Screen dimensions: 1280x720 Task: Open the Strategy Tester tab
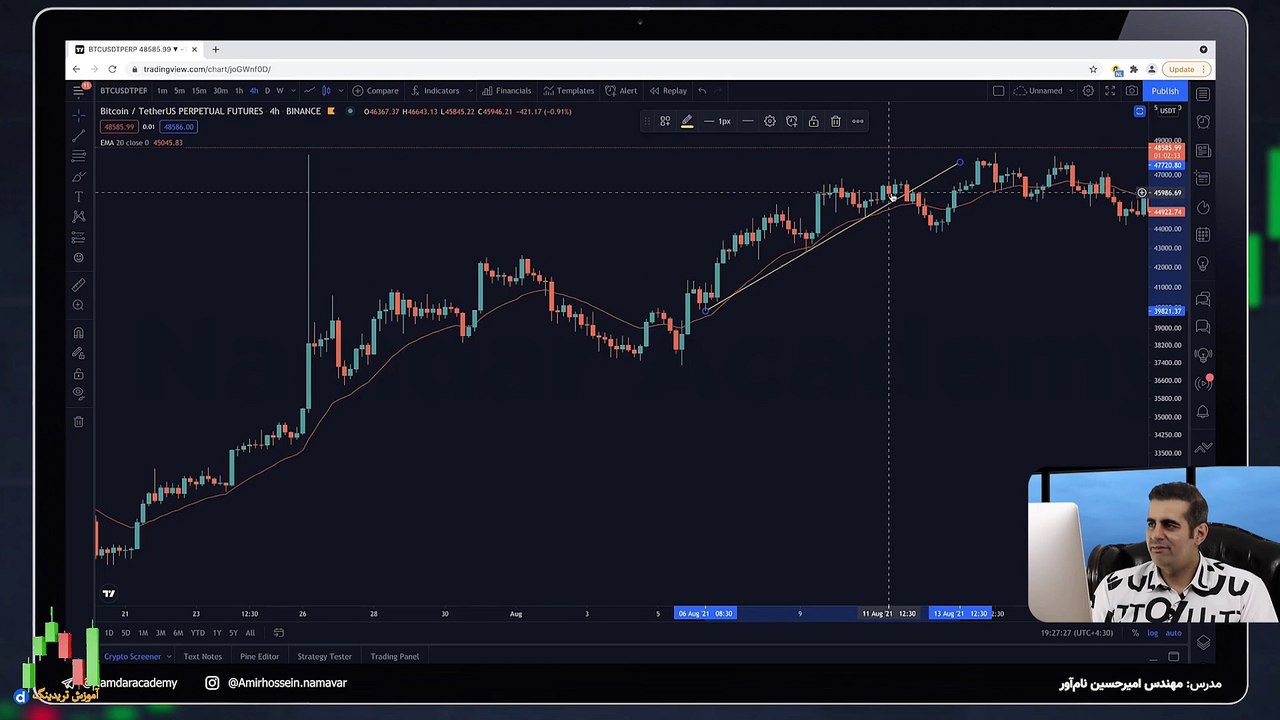pos(325,657)
